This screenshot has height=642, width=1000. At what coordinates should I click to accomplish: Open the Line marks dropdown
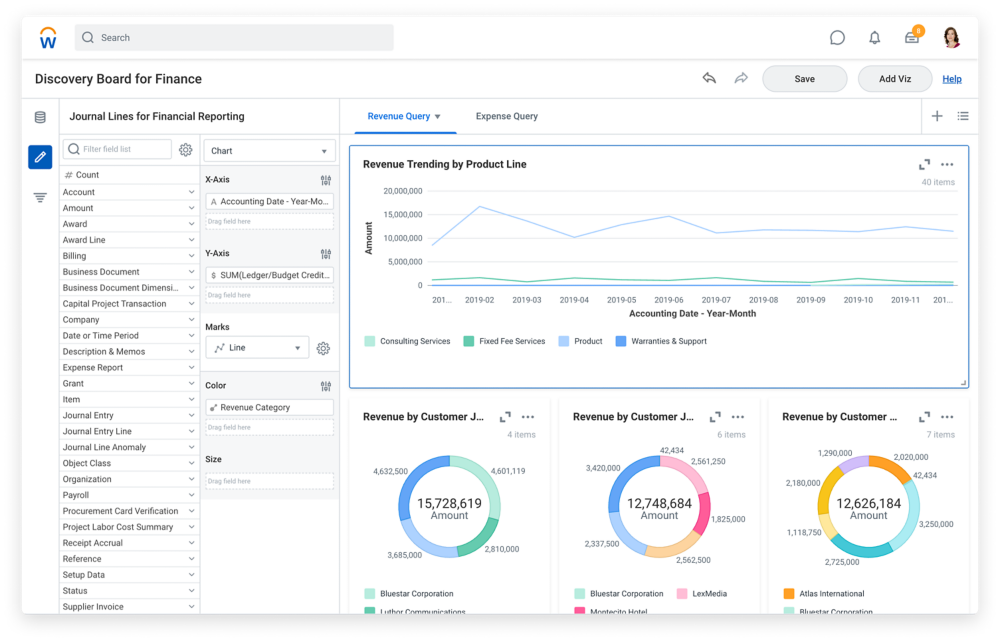coord(257,348)
